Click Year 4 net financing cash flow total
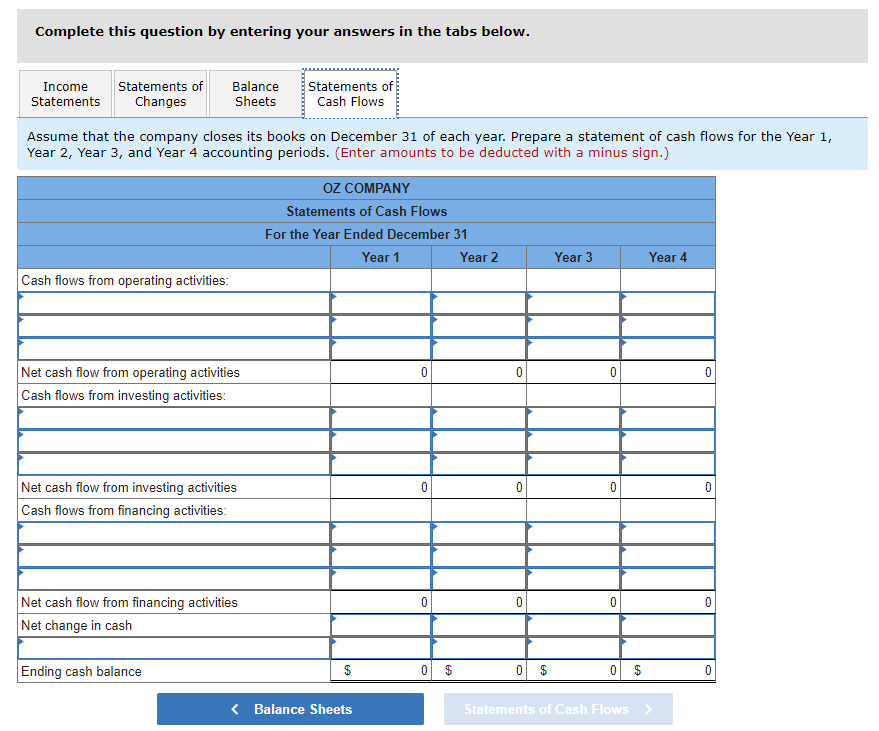The image size is (879, 731). (668, 602)
